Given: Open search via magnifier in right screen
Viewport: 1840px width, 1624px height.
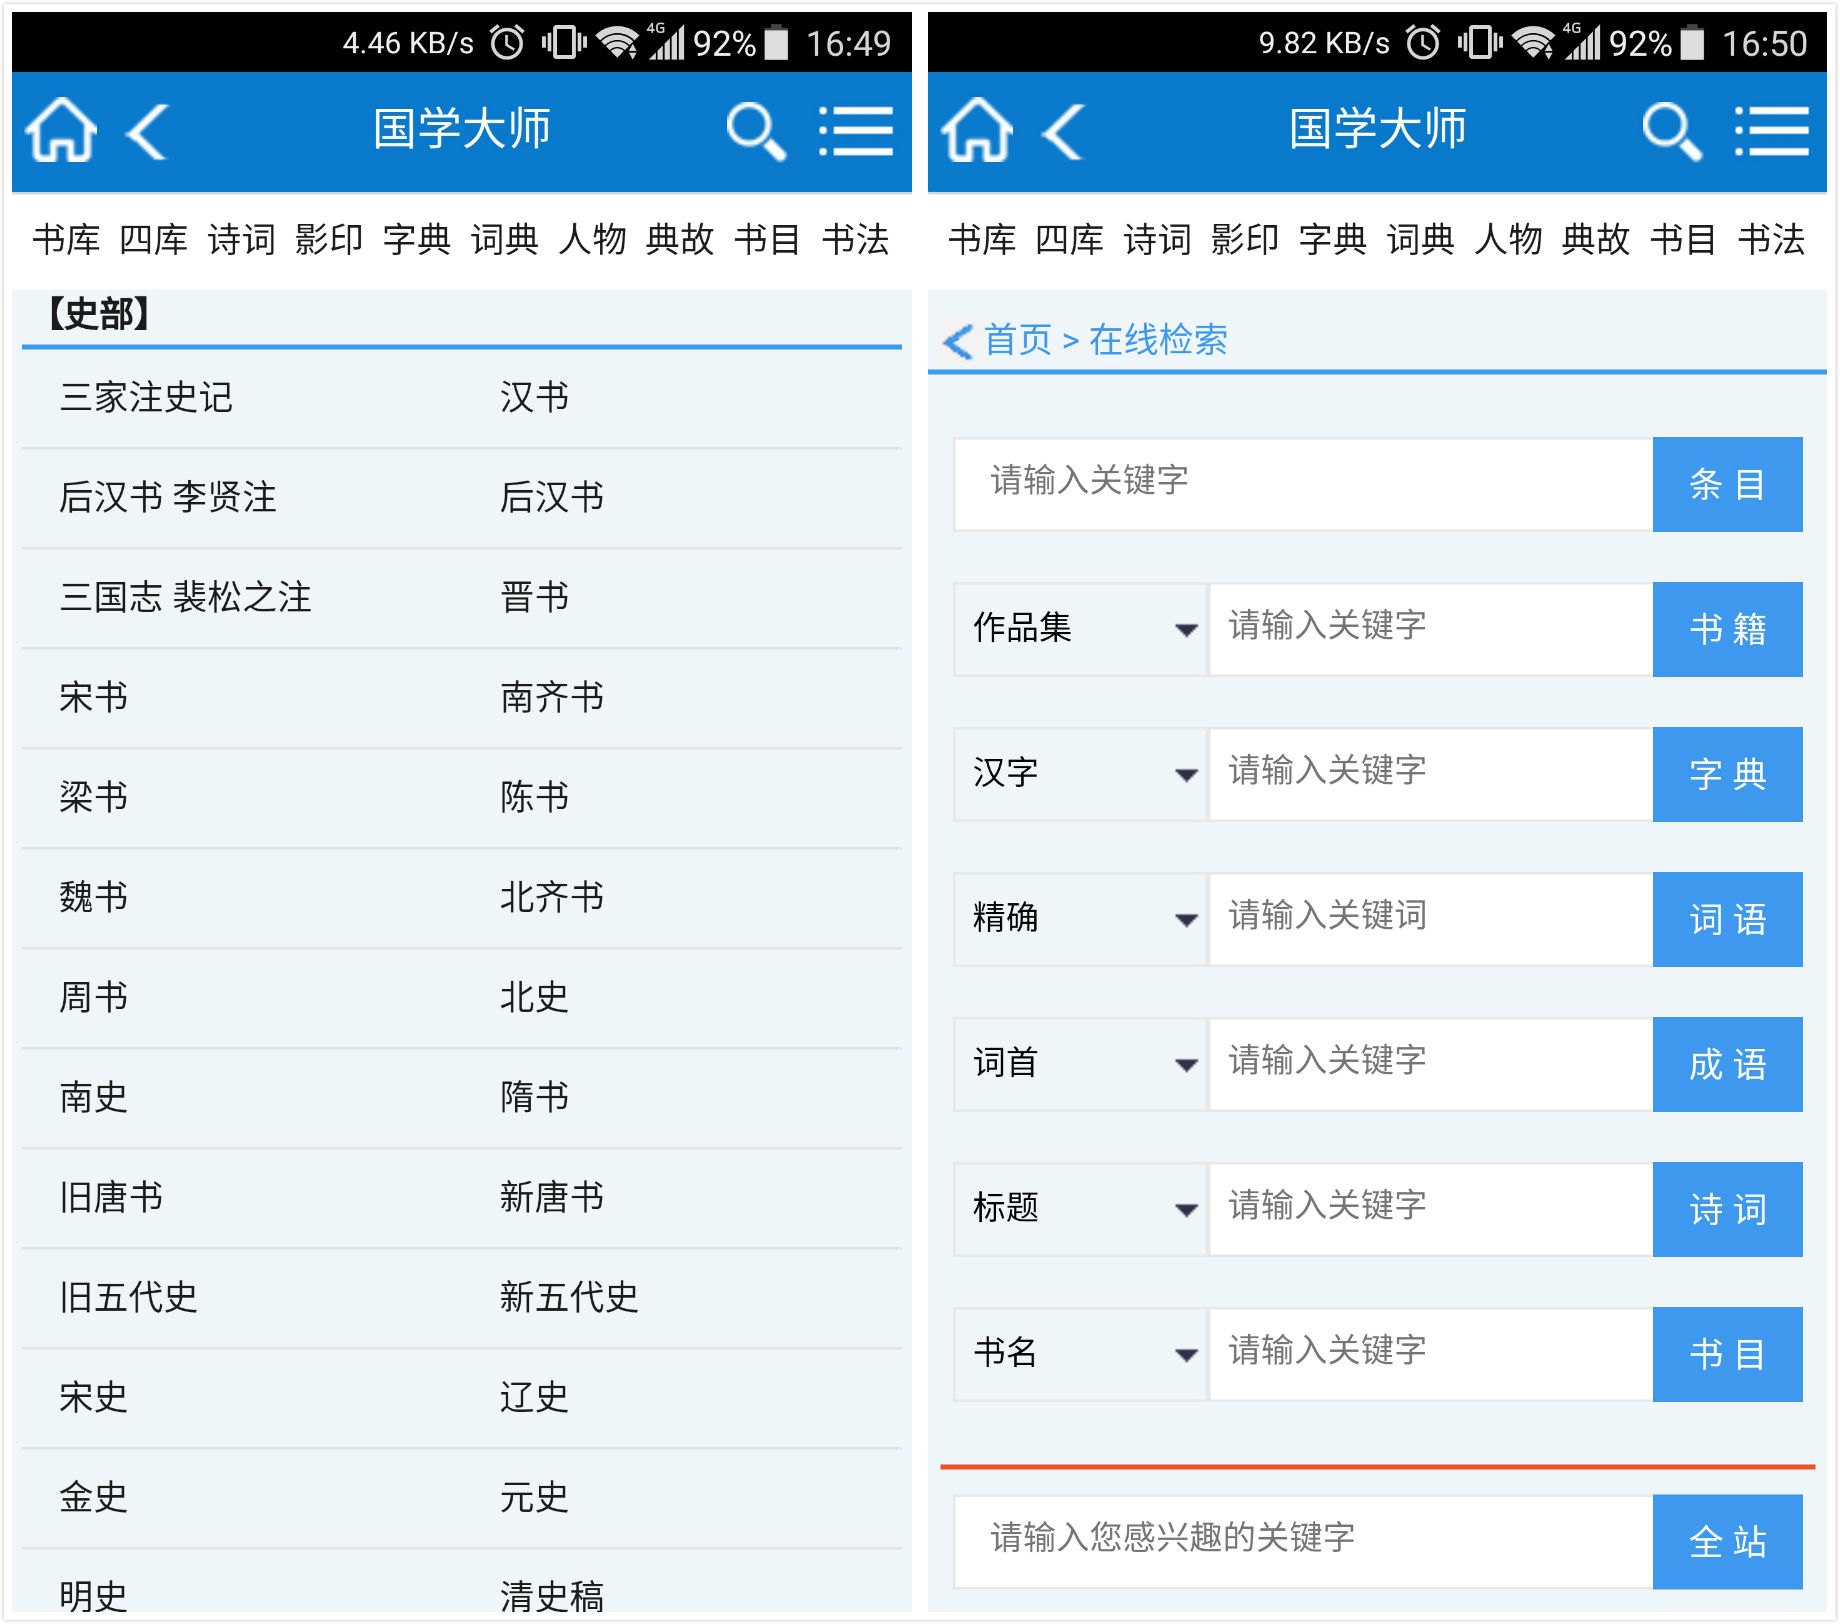Looking at the screenshot, I should tap(1671, 131).
